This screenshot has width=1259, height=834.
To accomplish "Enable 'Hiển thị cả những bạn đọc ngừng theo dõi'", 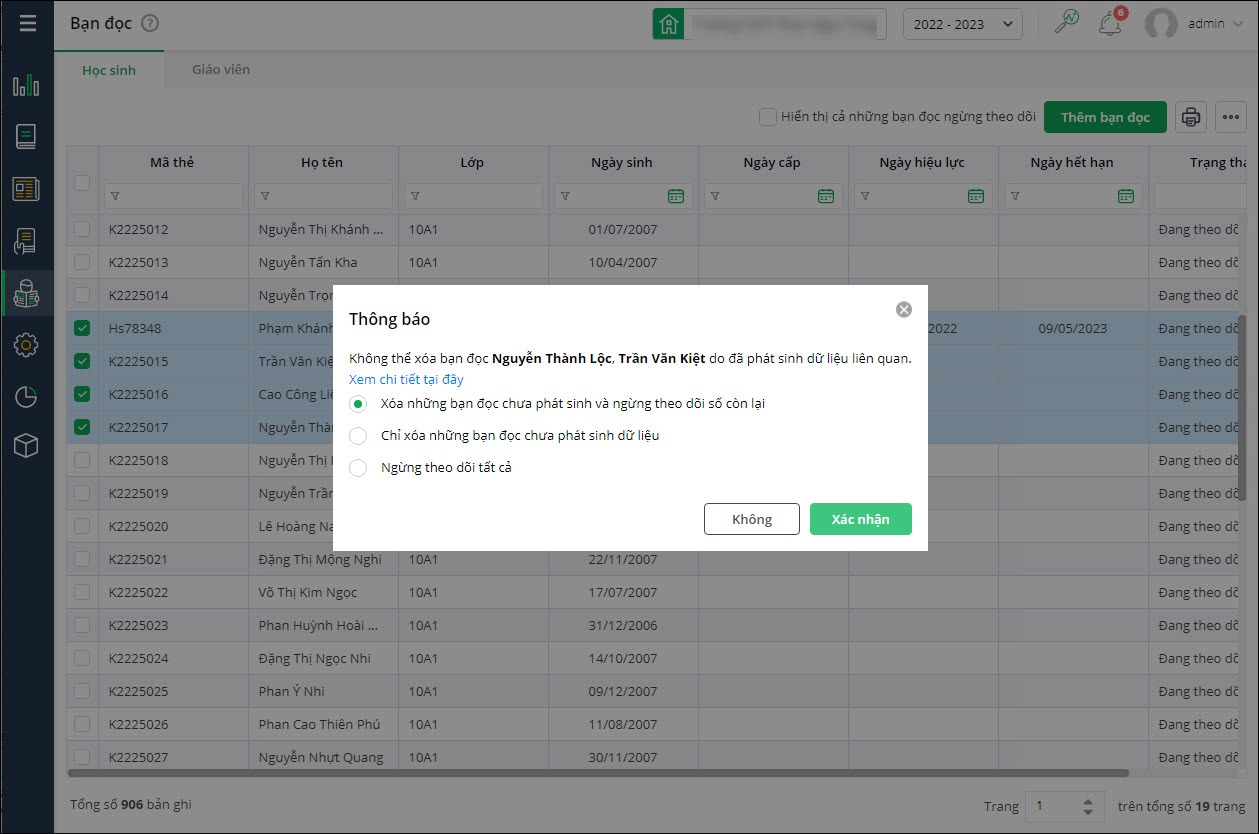I will (x=767, y=117).
